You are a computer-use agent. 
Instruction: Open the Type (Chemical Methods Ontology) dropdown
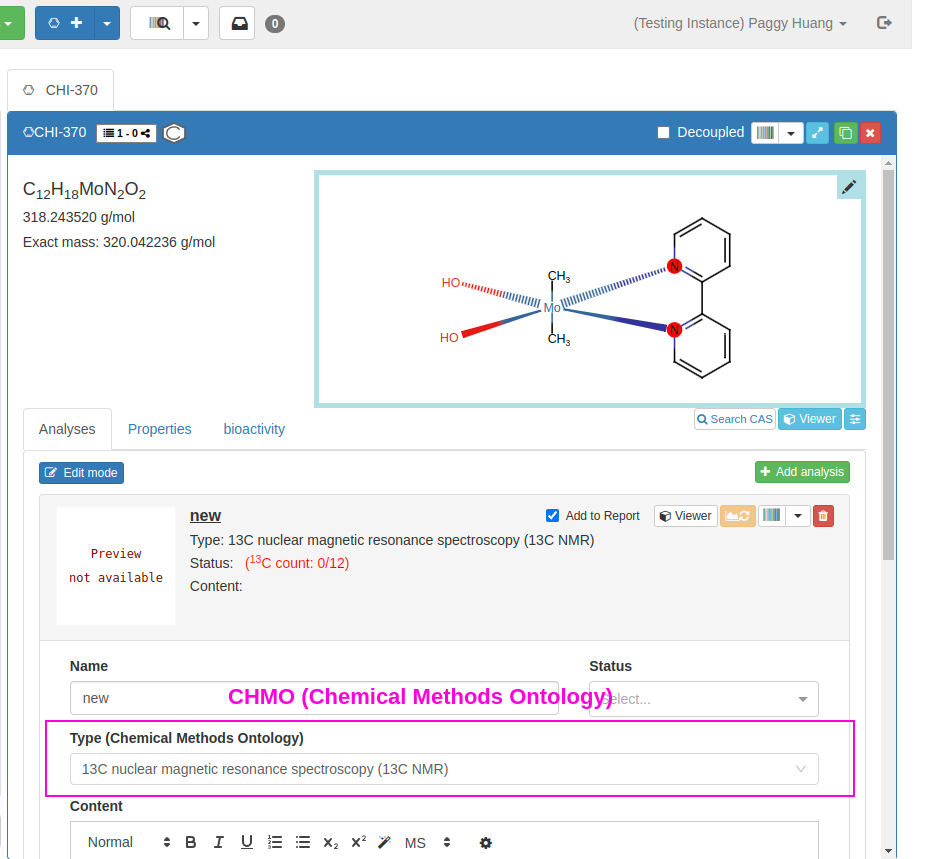pos(444,769)
